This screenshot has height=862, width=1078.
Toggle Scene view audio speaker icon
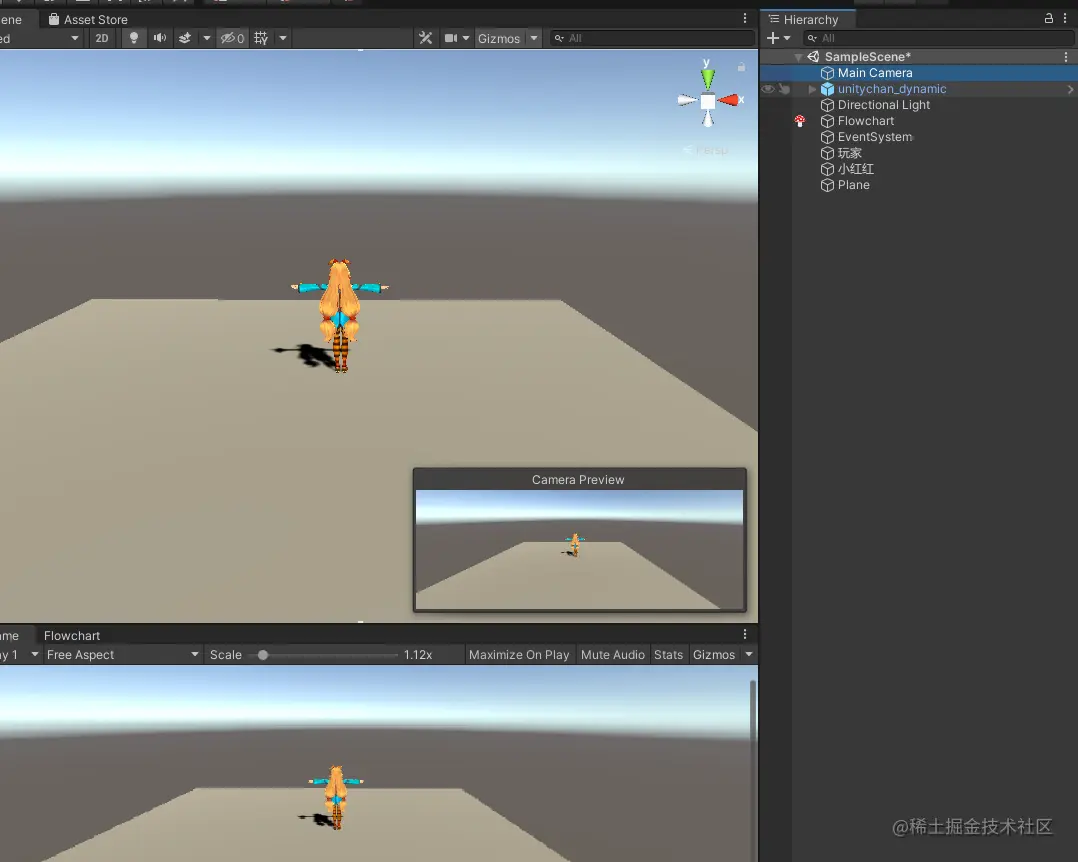(x=160, y=38)
